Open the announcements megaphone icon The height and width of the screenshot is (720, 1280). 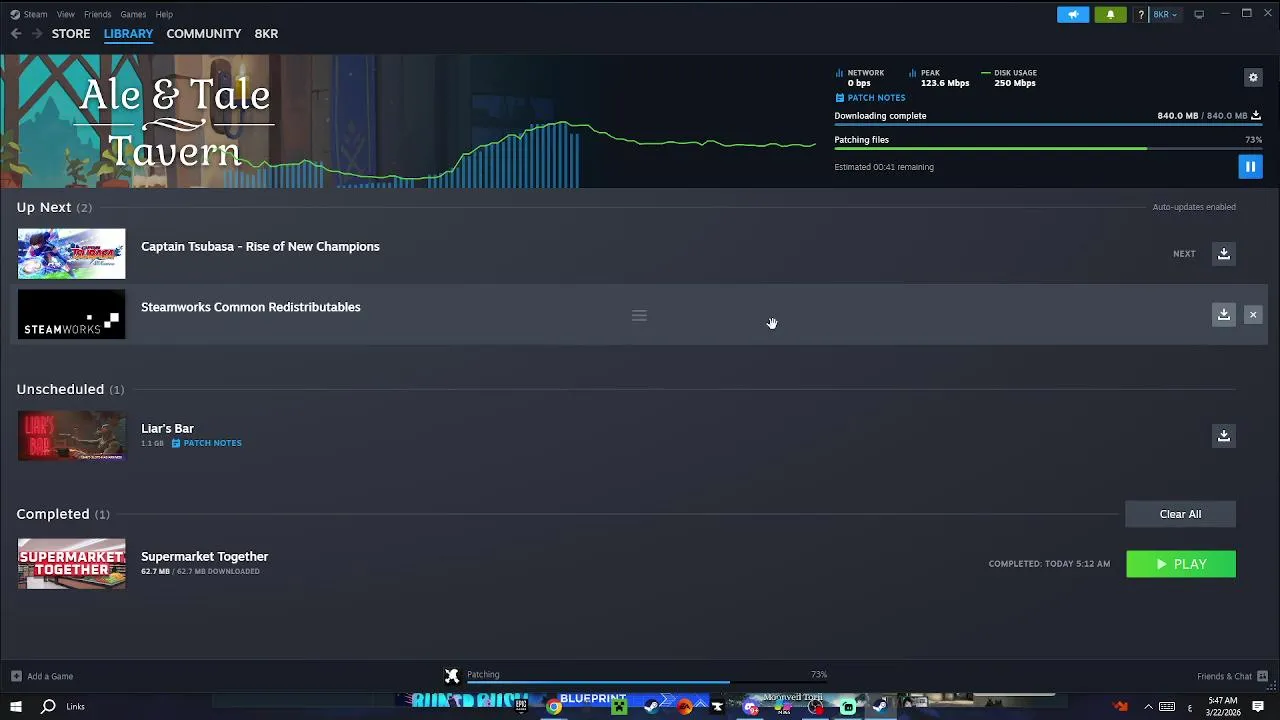(1073, 14)
